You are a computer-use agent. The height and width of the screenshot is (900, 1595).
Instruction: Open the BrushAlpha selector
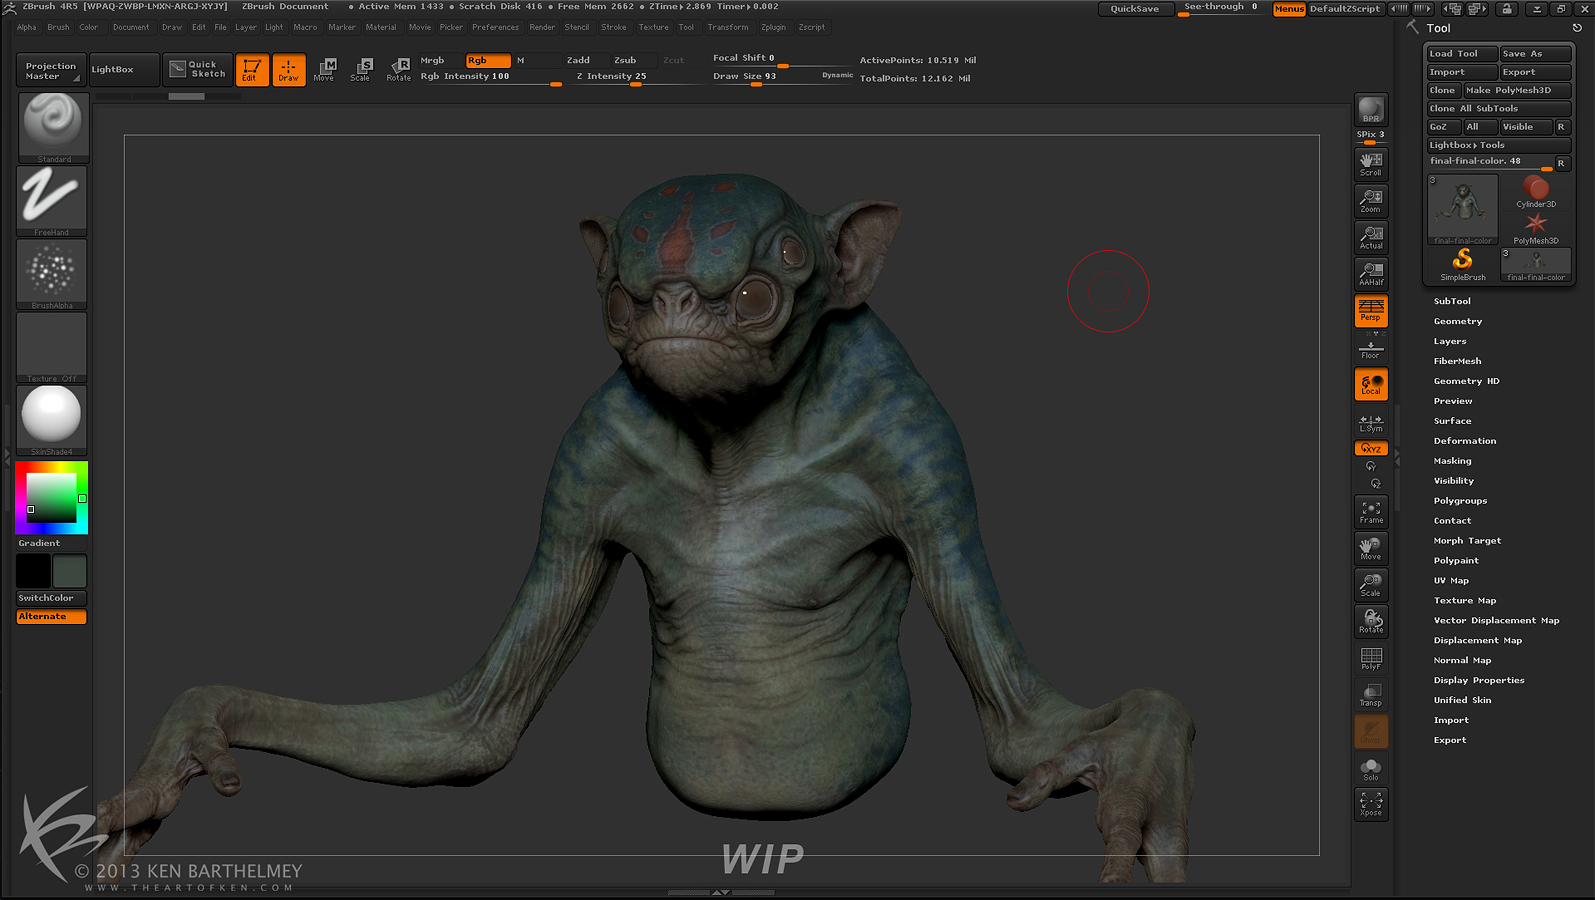point(52,274)
